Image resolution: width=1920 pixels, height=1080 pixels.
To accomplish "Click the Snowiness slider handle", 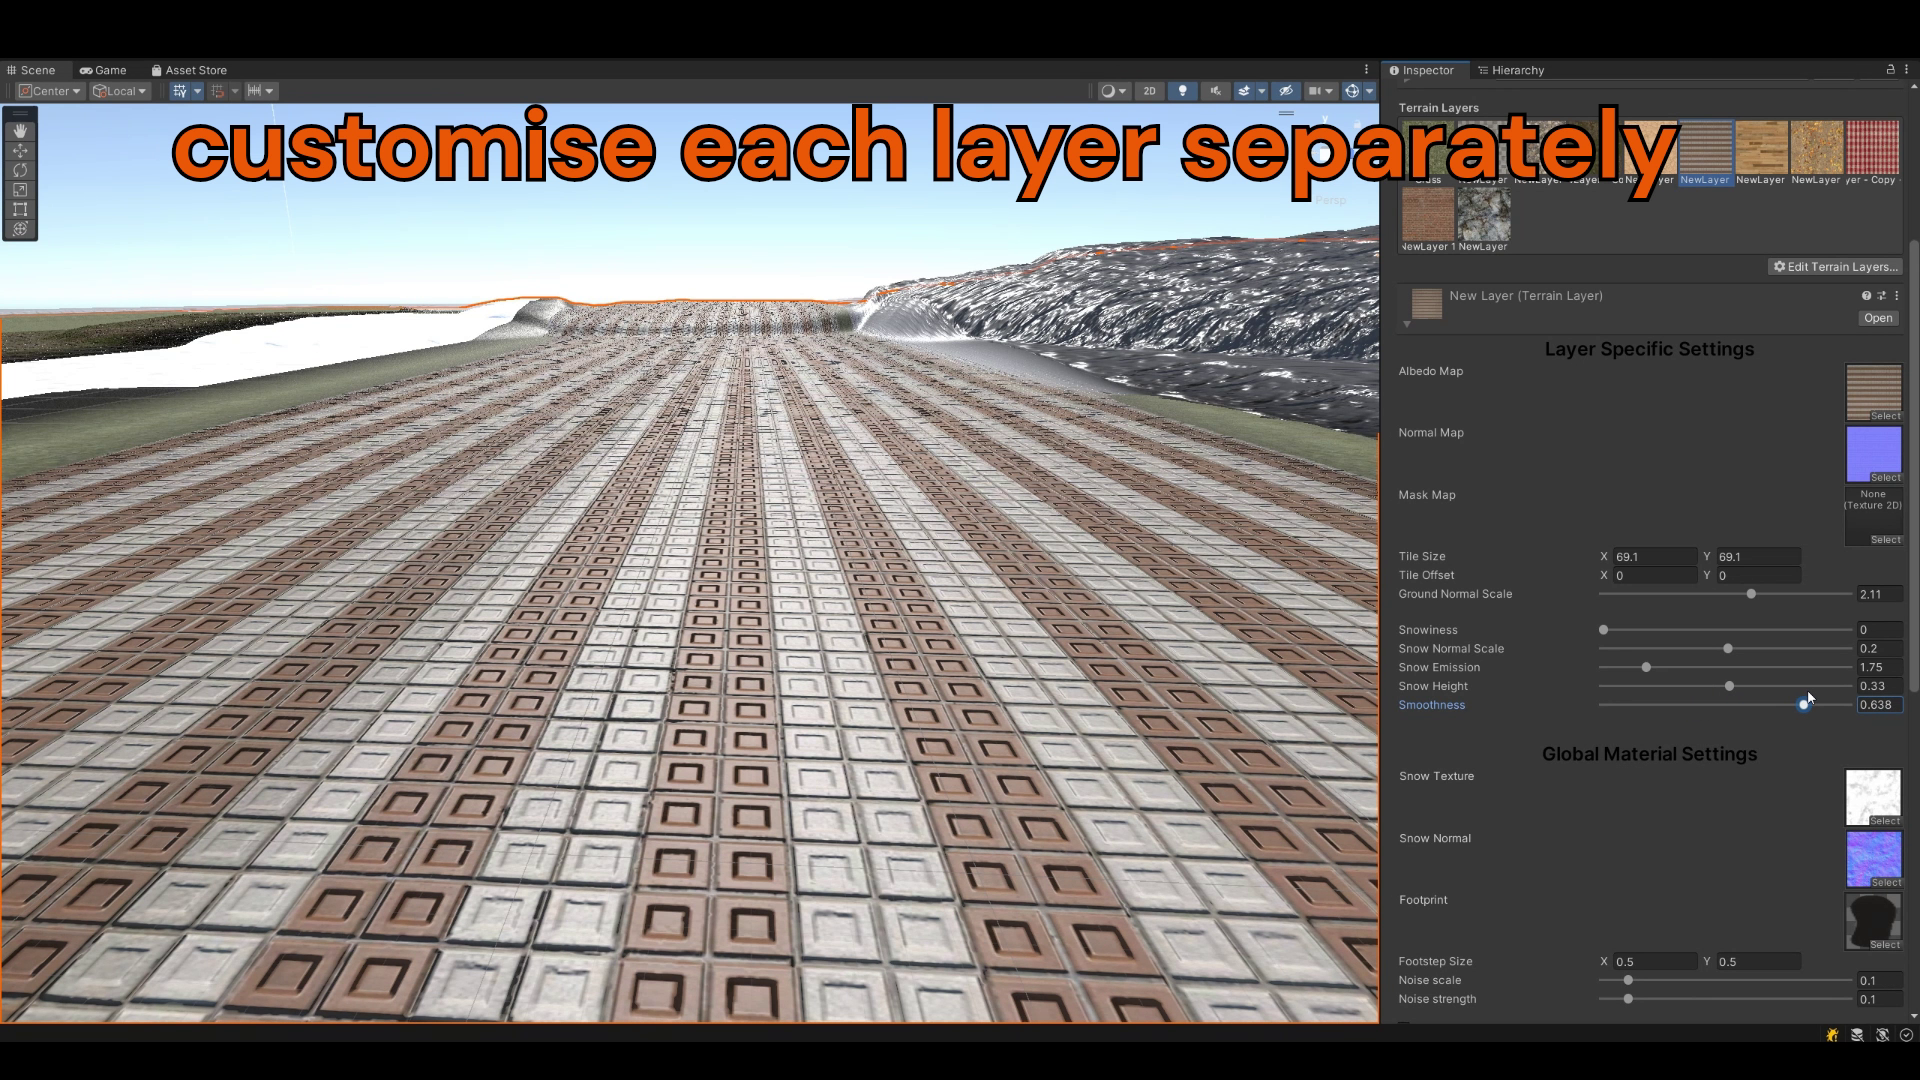I will coord(1604,630).
